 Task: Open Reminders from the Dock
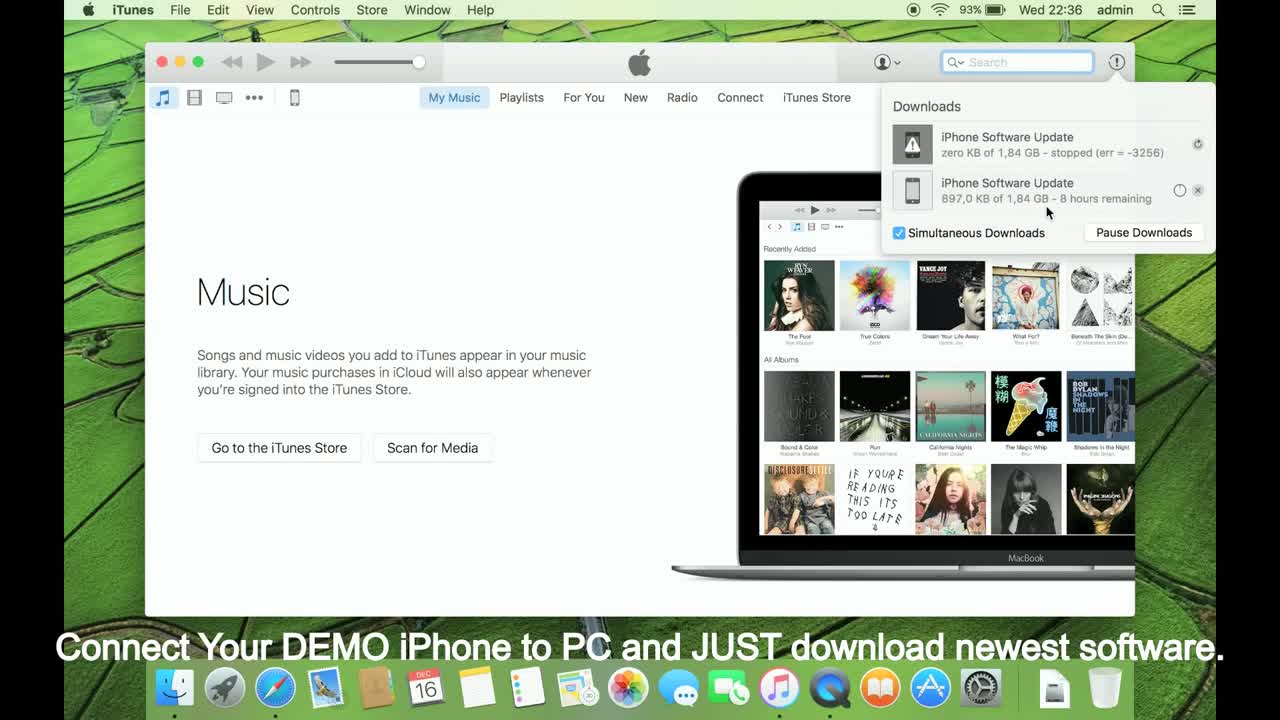[527, 688]
